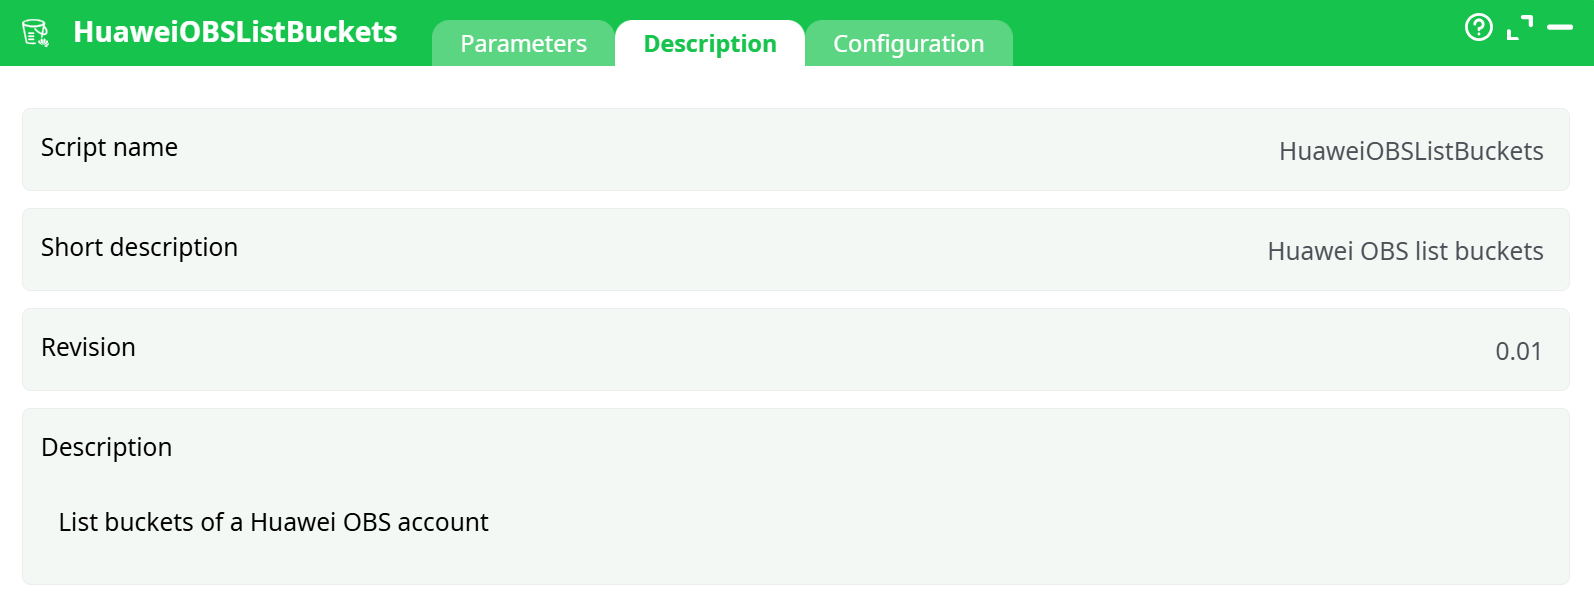Click the Short description label text
This screenshot has width=1594, height=596.
point(139,247)
